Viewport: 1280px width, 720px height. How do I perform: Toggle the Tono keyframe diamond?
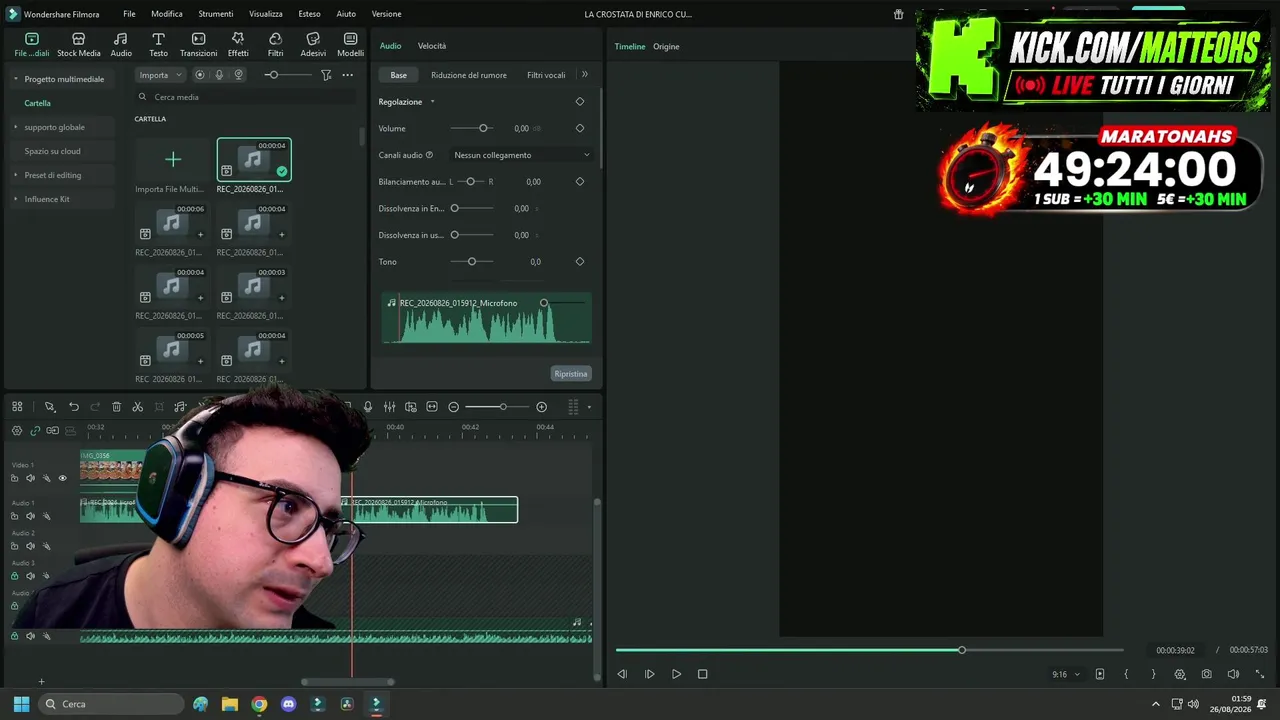click(x=580, y=261)
